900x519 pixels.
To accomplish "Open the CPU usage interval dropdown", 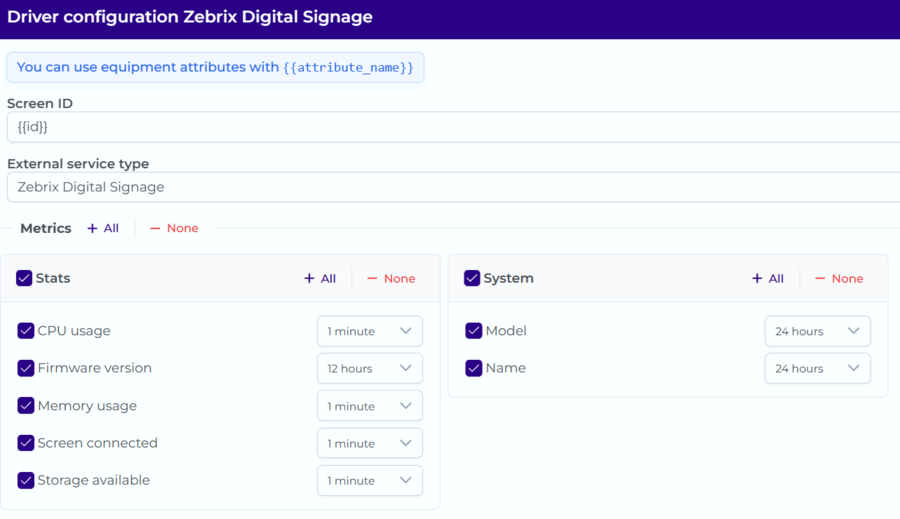I will point(370,331).
